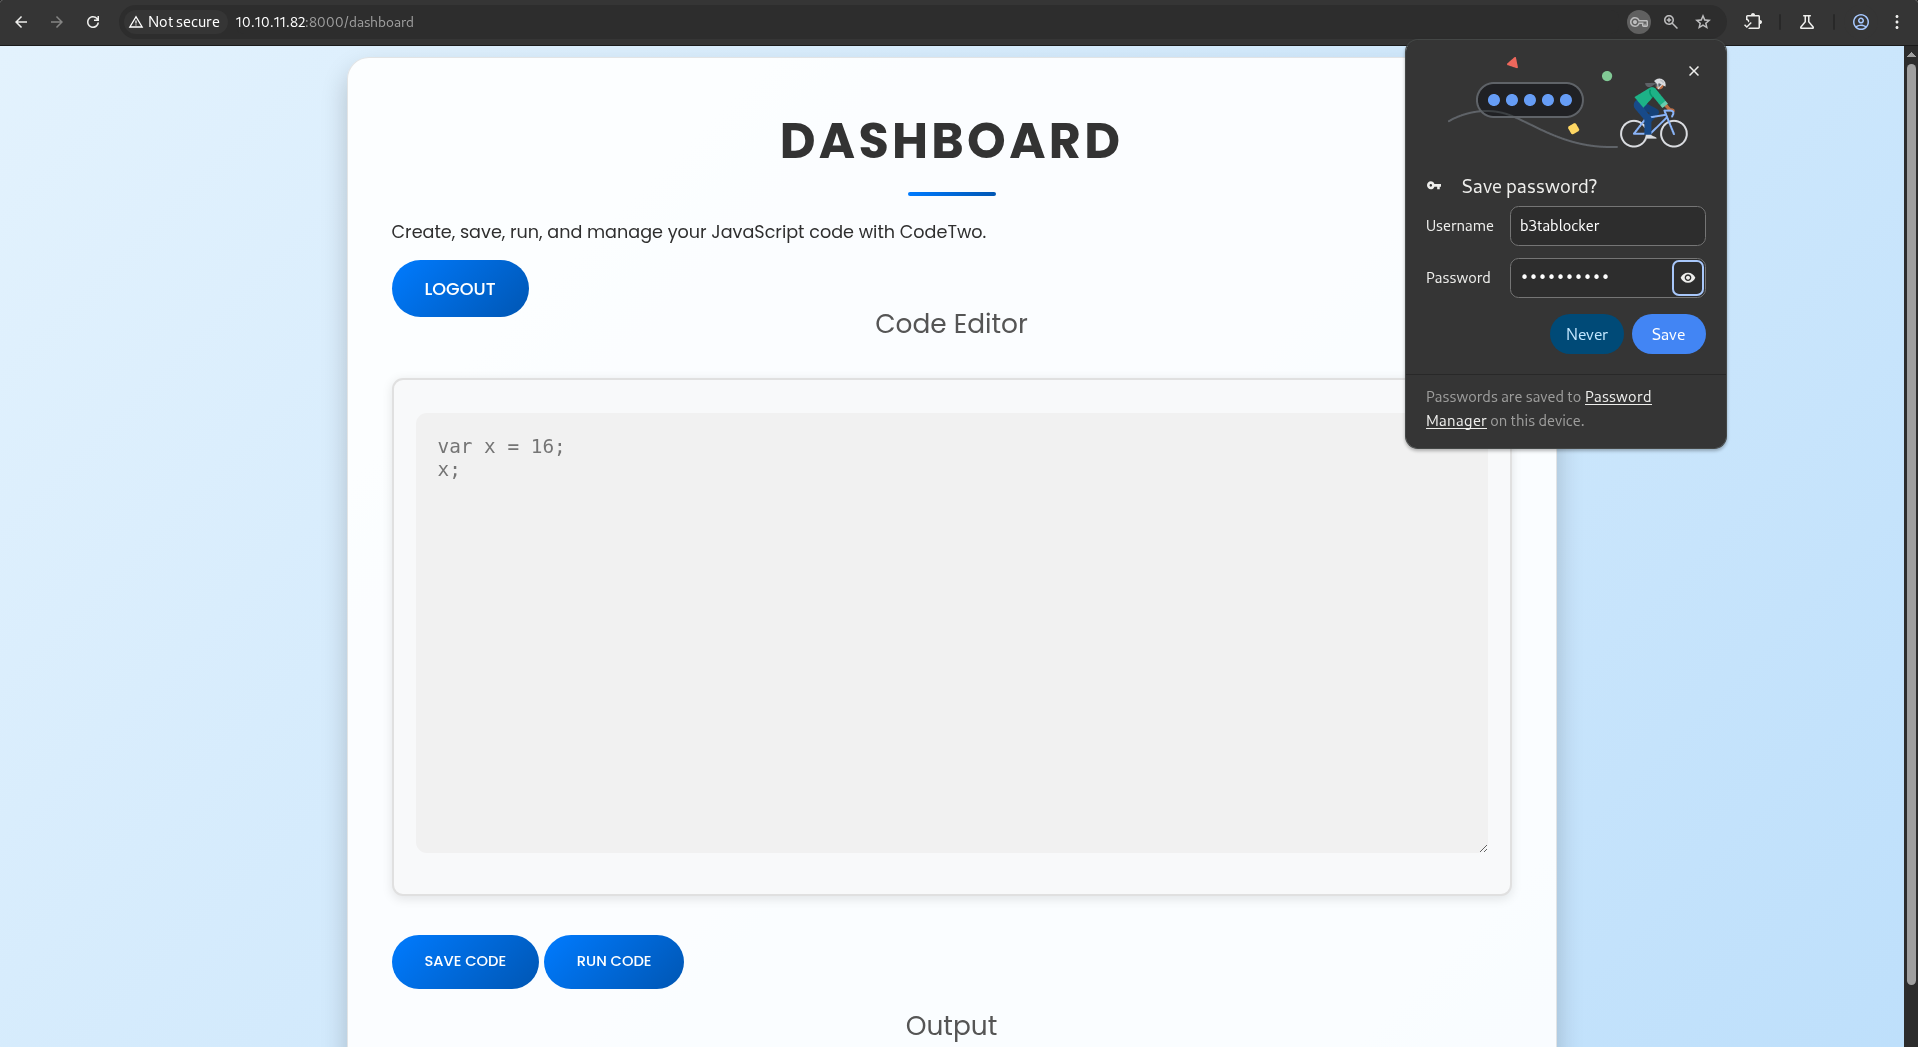Edit the Username field containing b3tablocker
This screenshot has width=1918, height=1047.
pos(1607,226)
